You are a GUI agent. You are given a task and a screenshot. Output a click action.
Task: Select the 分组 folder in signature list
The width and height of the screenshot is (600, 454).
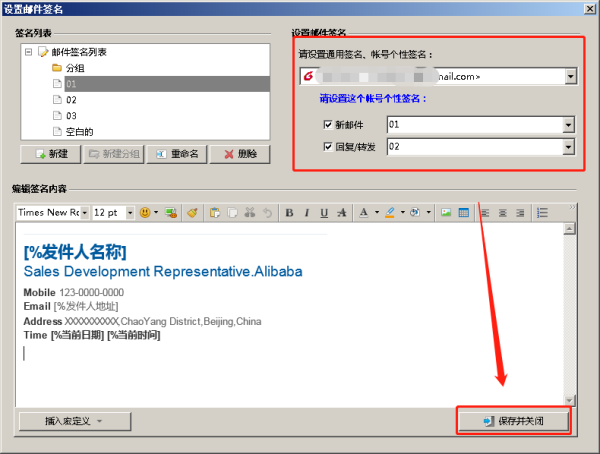click(75, 68)
